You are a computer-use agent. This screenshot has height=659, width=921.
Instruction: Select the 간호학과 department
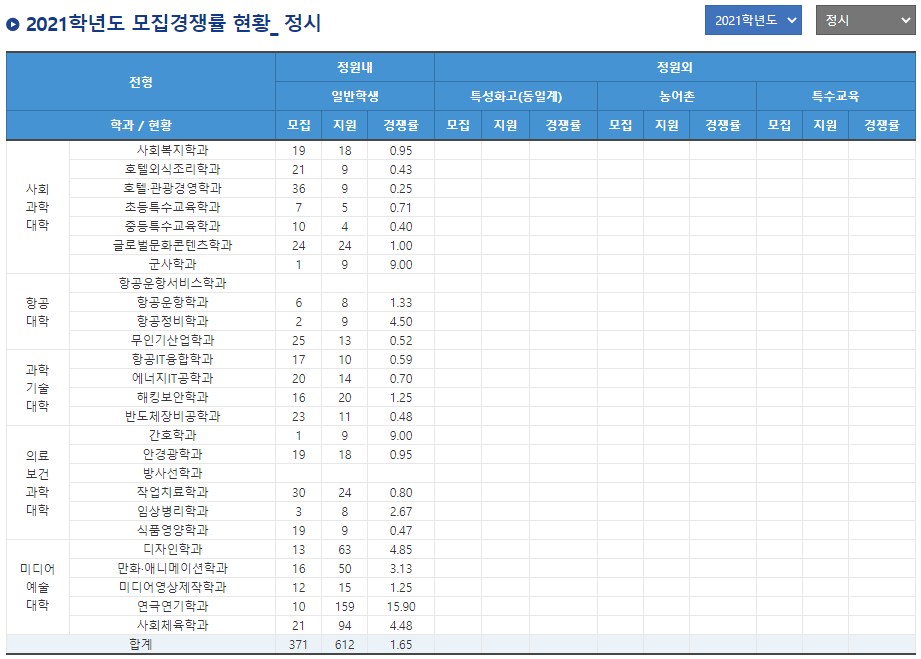(172, 435)
